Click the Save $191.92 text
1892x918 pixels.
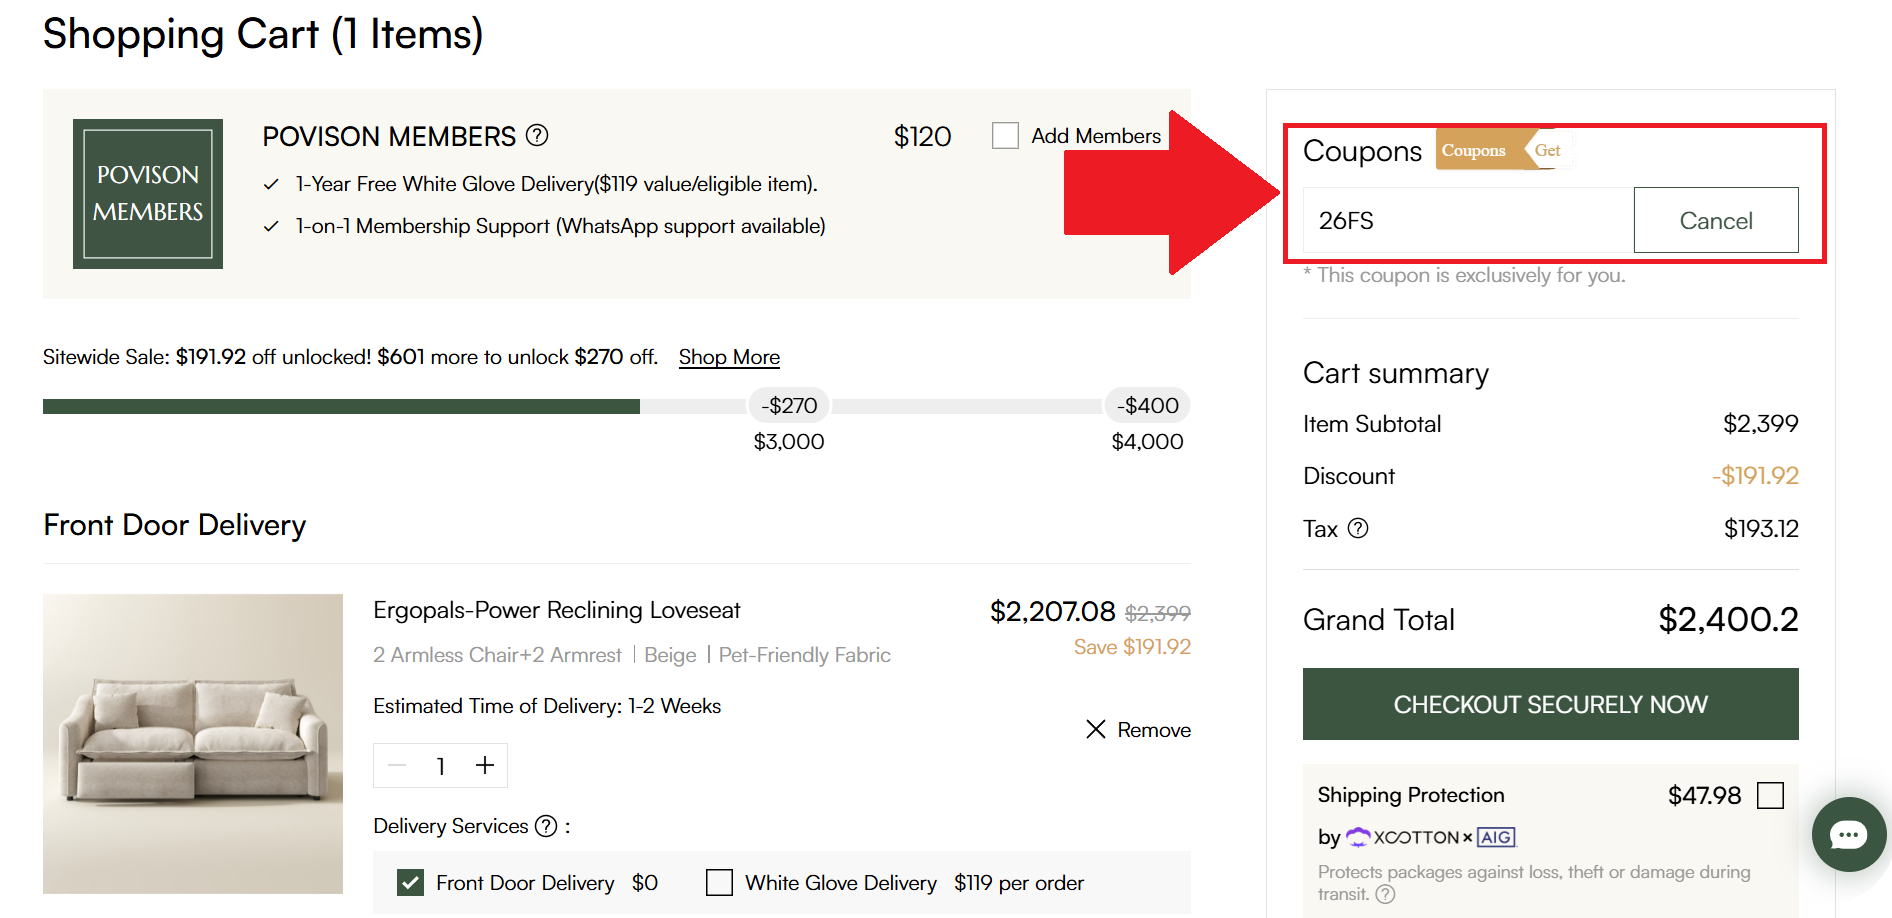(1132, 647)
